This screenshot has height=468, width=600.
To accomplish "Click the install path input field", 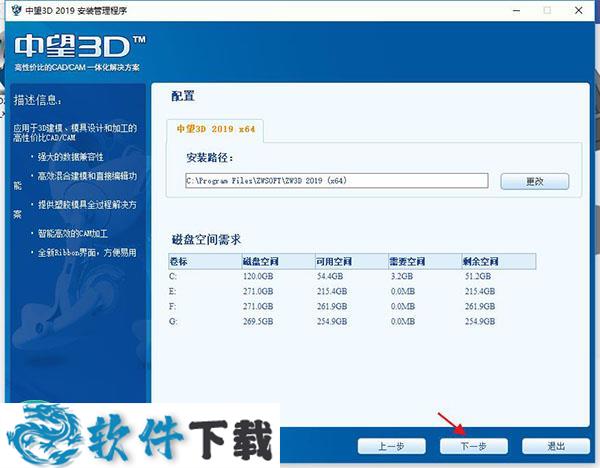I will click(336, 181).
